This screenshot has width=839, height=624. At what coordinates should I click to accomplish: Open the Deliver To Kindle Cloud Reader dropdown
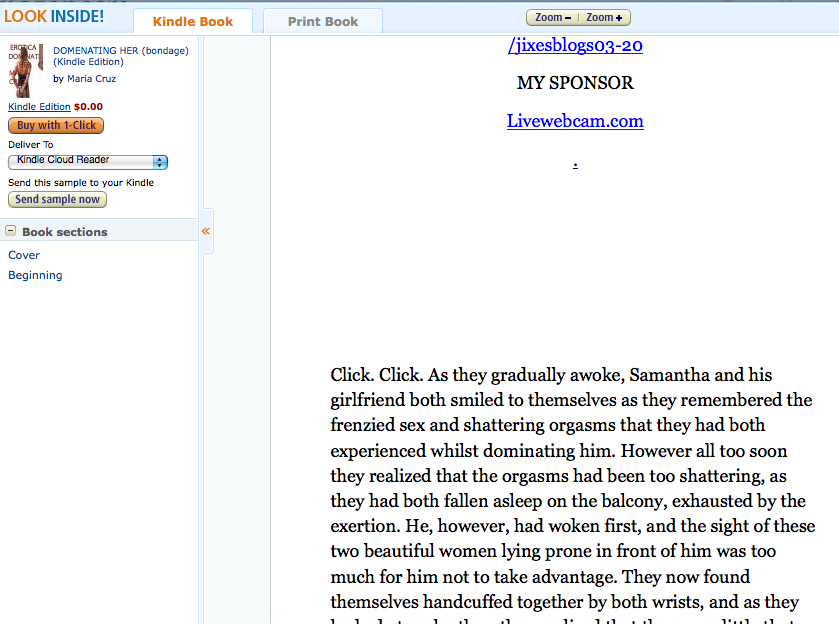click(x=88, y=161)
